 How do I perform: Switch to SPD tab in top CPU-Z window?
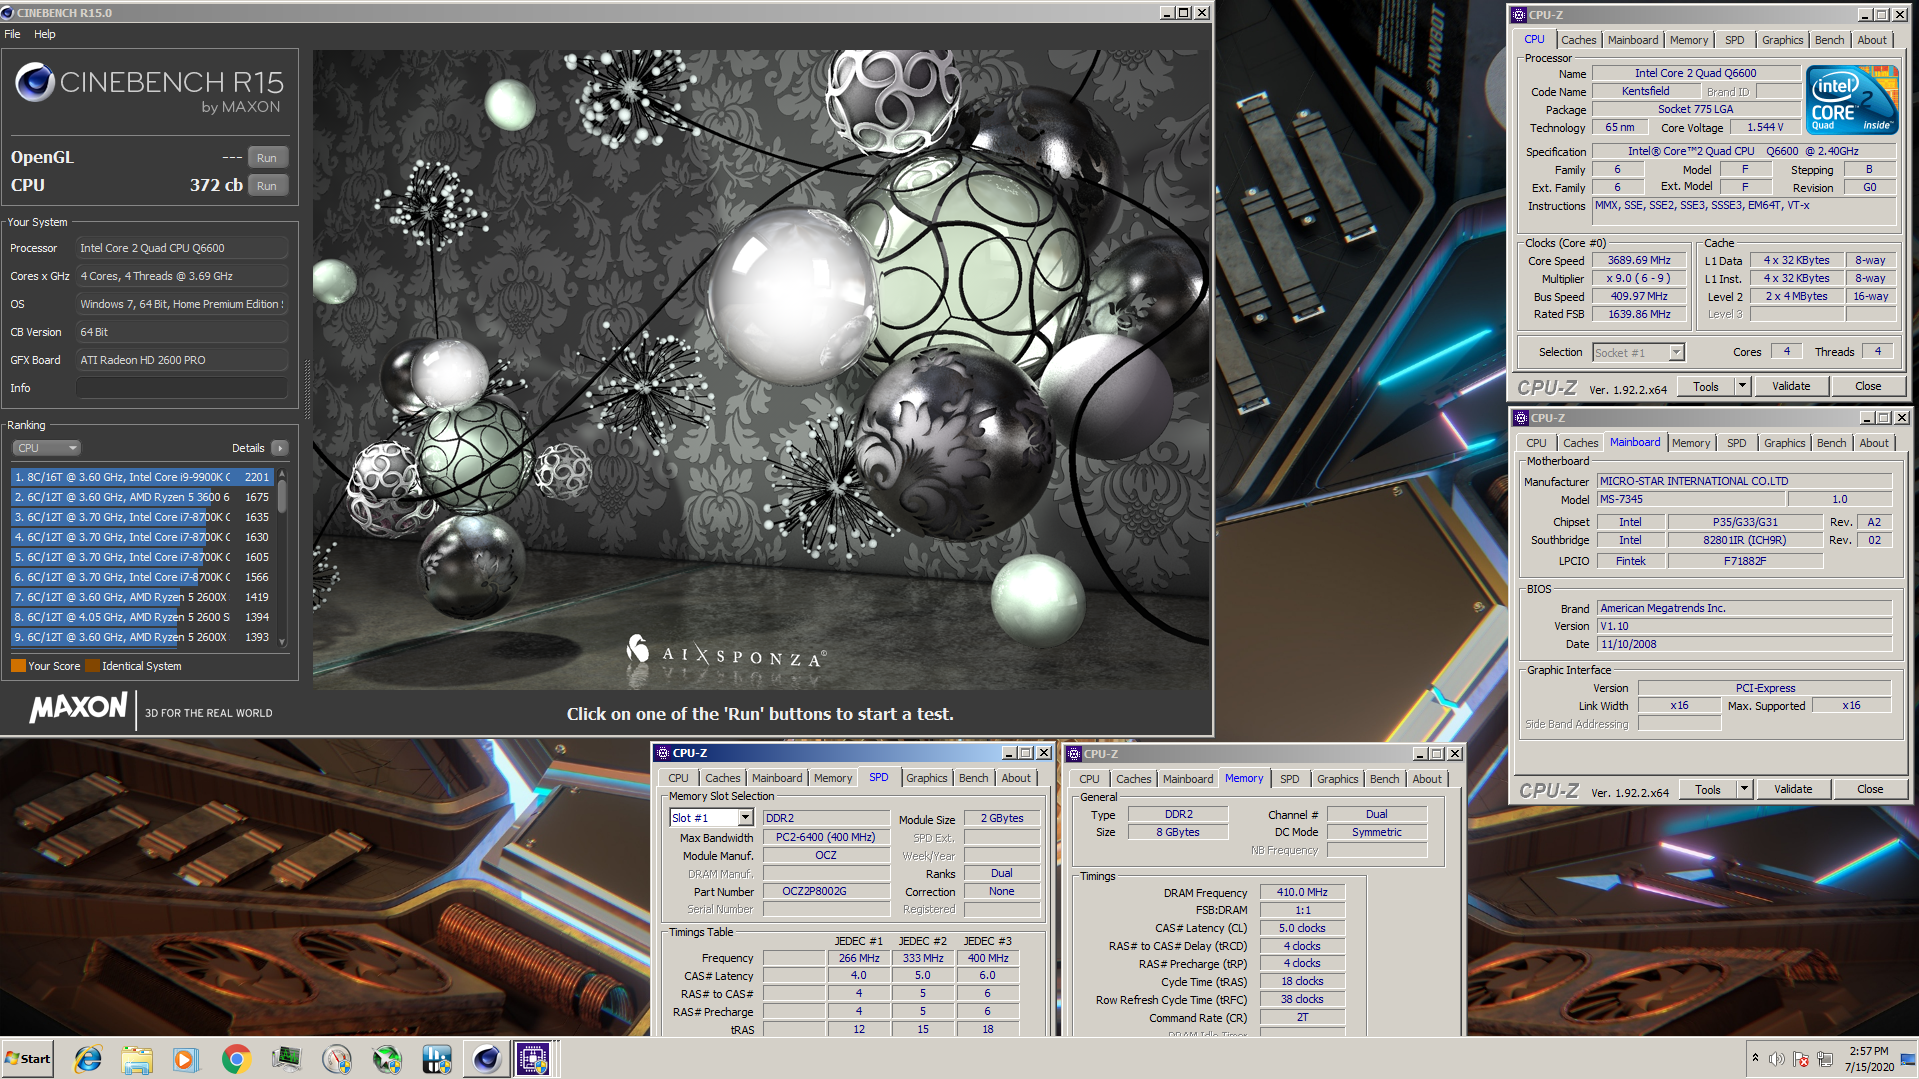[1734, 40]
